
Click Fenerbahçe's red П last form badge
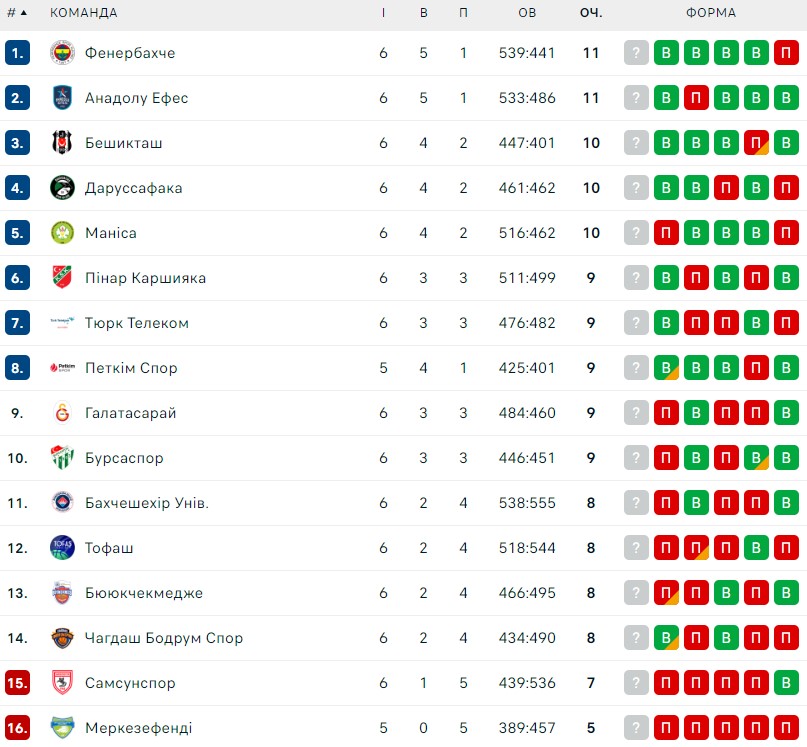pyautogui.click(x=786, y=53)
